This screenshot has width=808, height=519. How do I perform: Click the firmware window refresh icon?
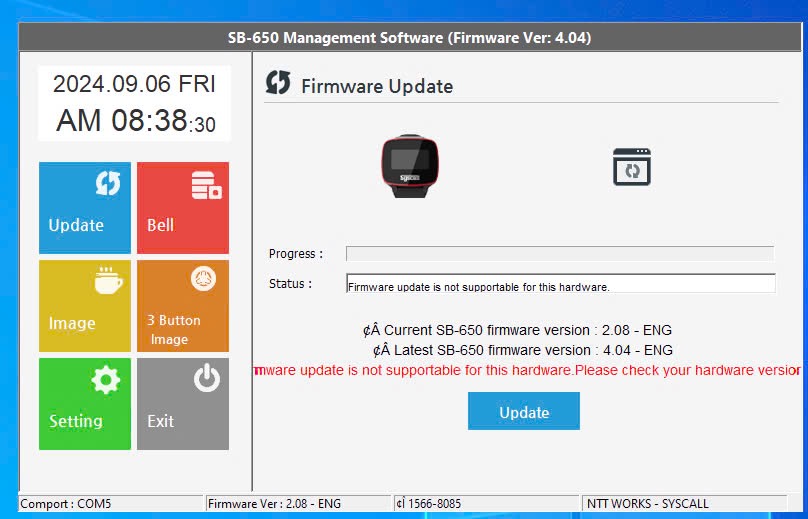tap(632, 167)
